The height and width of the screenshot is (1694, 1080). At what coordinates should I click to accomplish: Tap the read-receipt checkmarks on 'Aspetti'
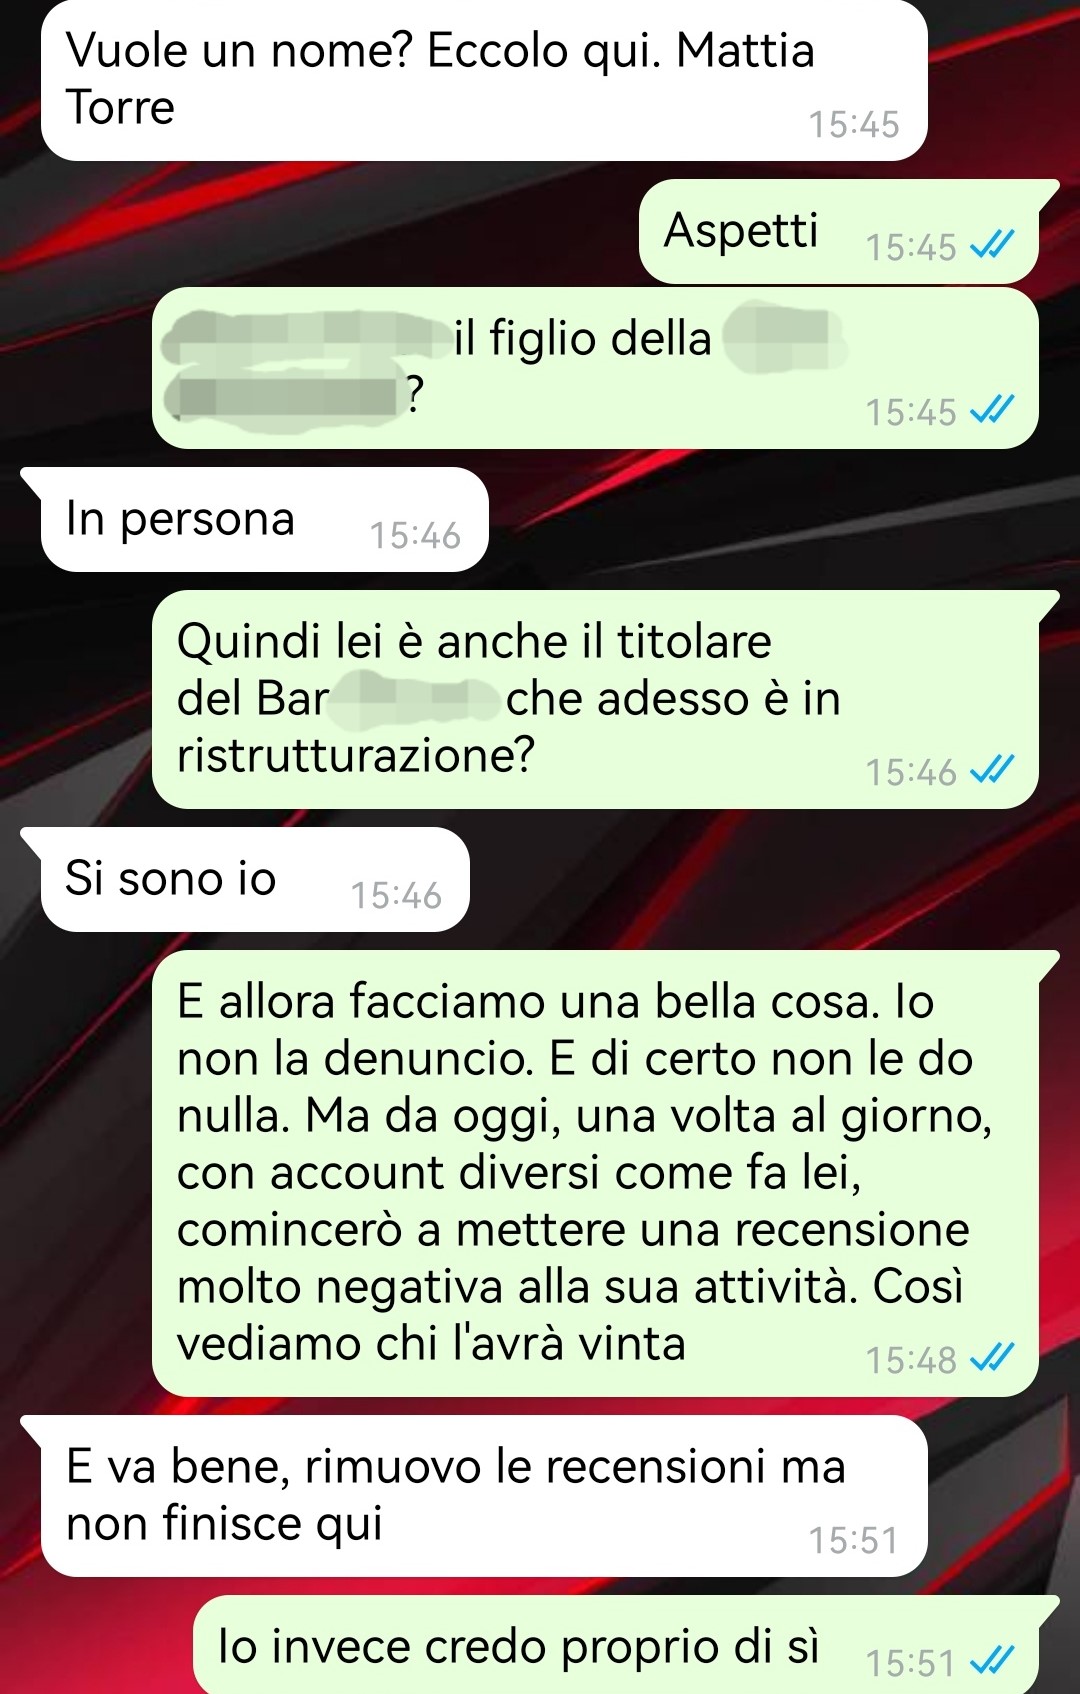pos(993,244)
